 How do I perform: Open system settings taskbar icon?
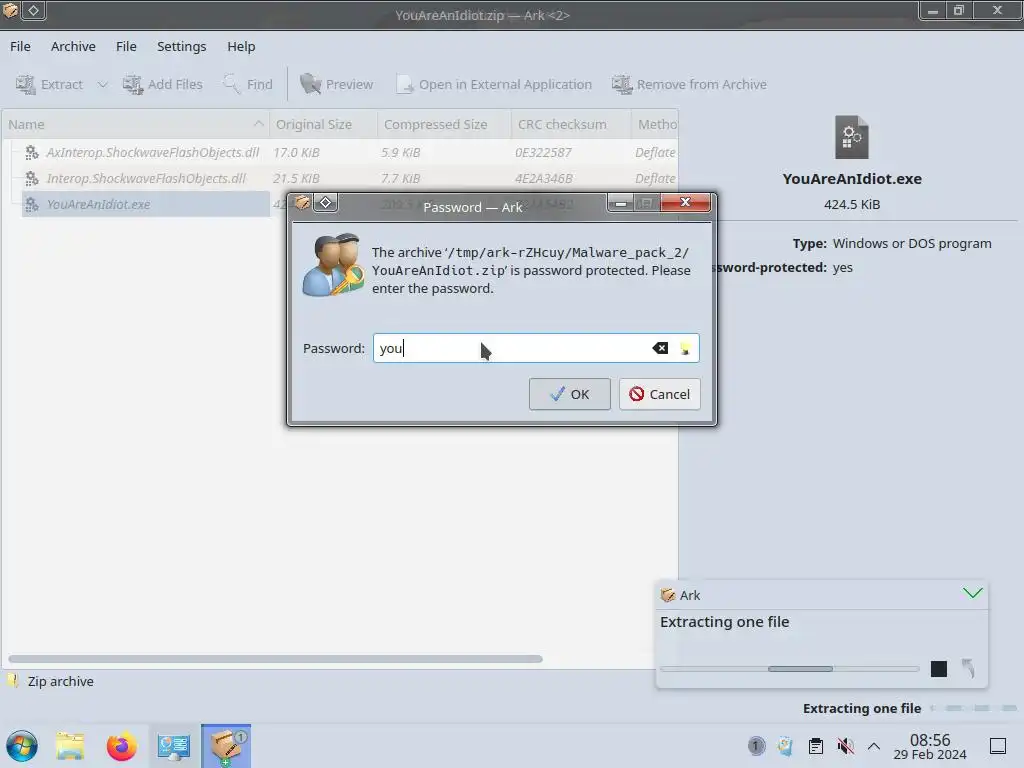coord(174,746)
